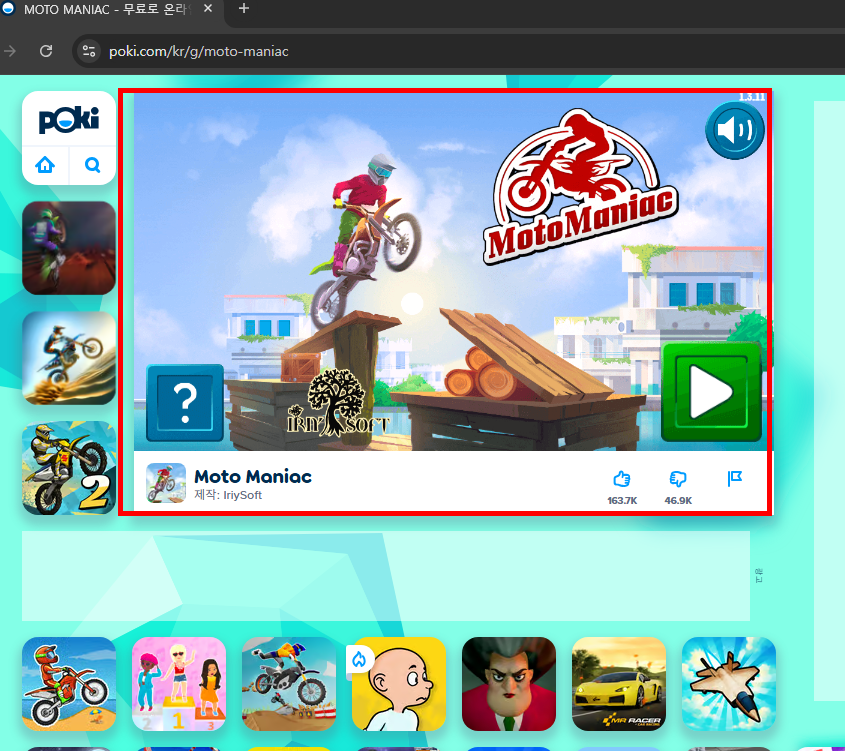
Task: Dislike the game with thumbs-down icon
Action: pos(677,478)
